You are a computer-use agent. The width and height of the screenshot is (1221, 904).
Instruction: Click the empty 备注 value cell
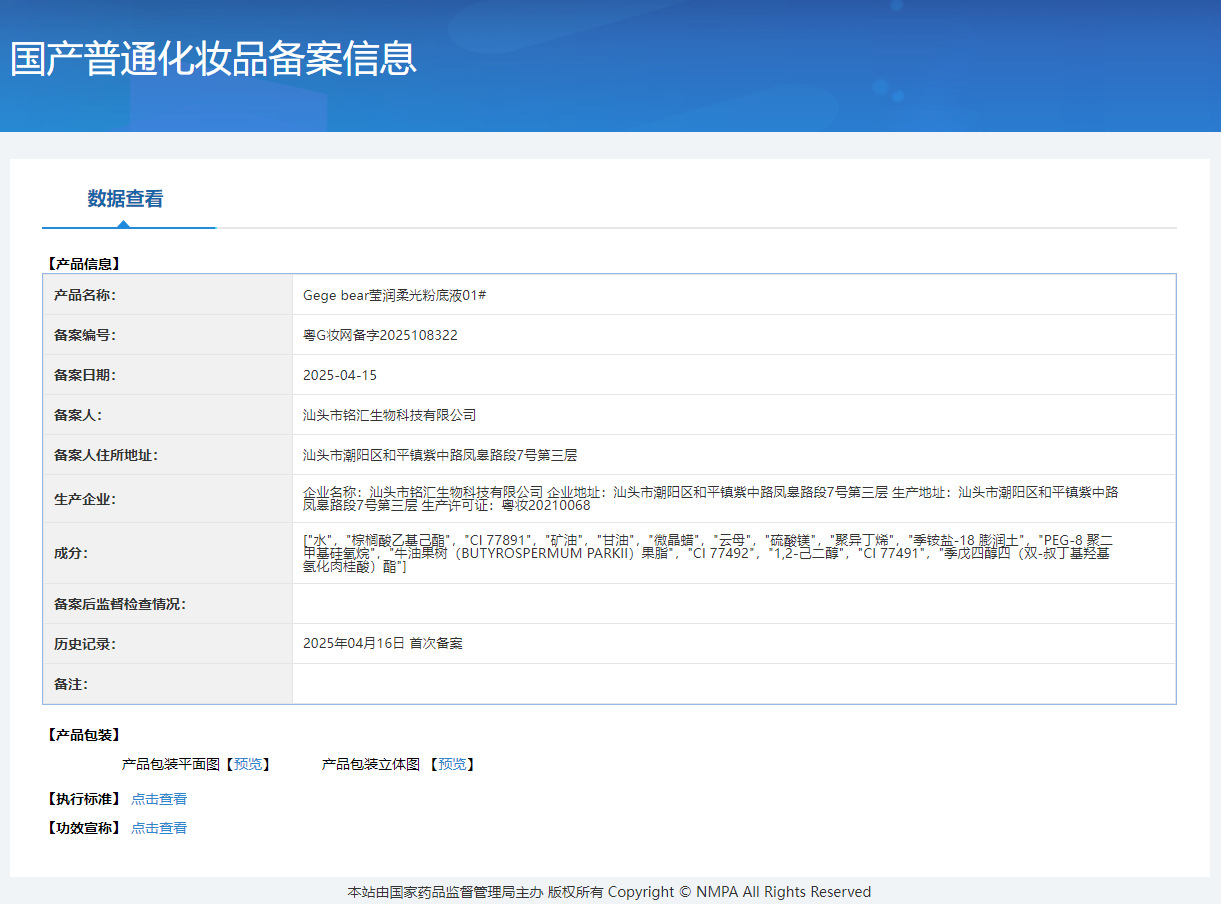[x=733, y=684]
